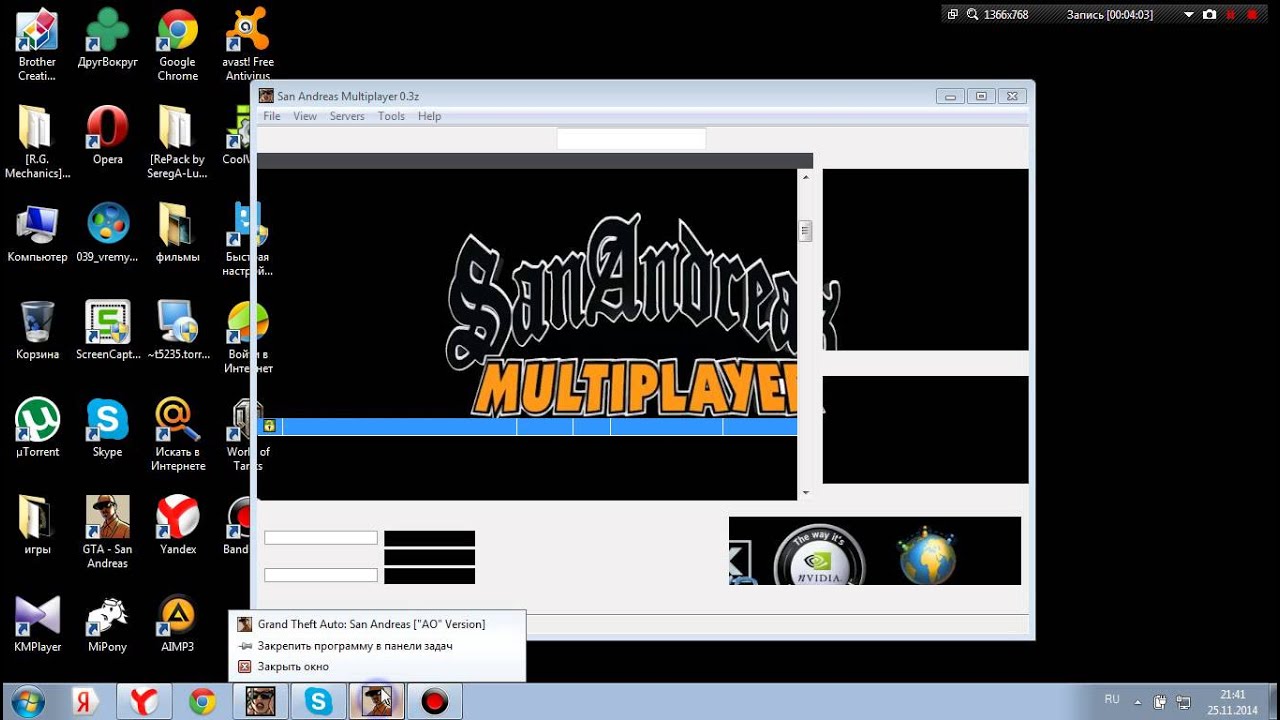Screen dimensions: 1280x720
Task: Open the View menu
Action: click(x=304, y=116)
